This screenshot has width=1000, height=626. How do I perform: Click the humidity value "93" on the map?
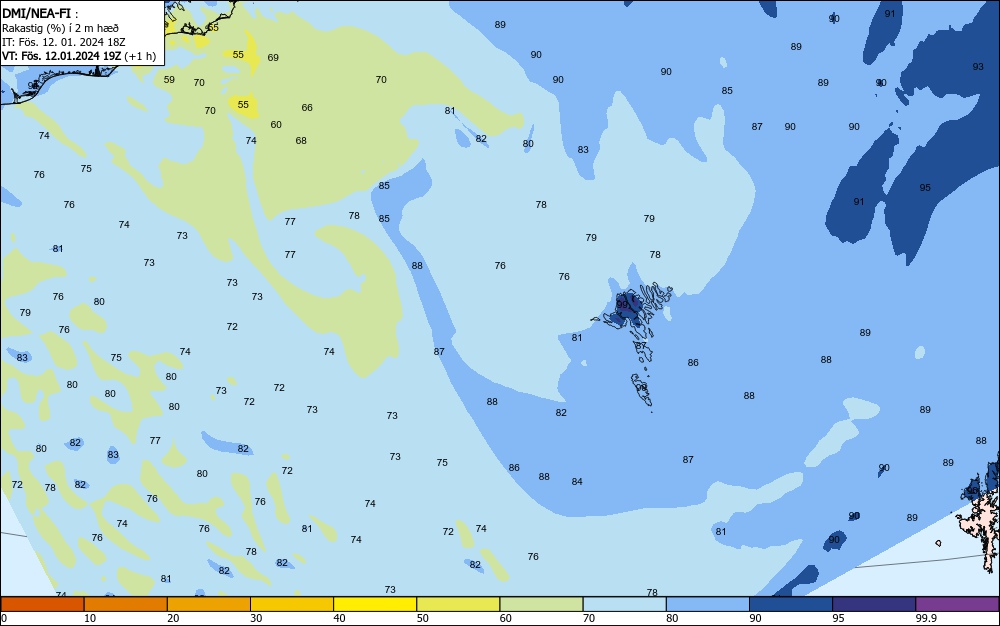click(978, 66)
